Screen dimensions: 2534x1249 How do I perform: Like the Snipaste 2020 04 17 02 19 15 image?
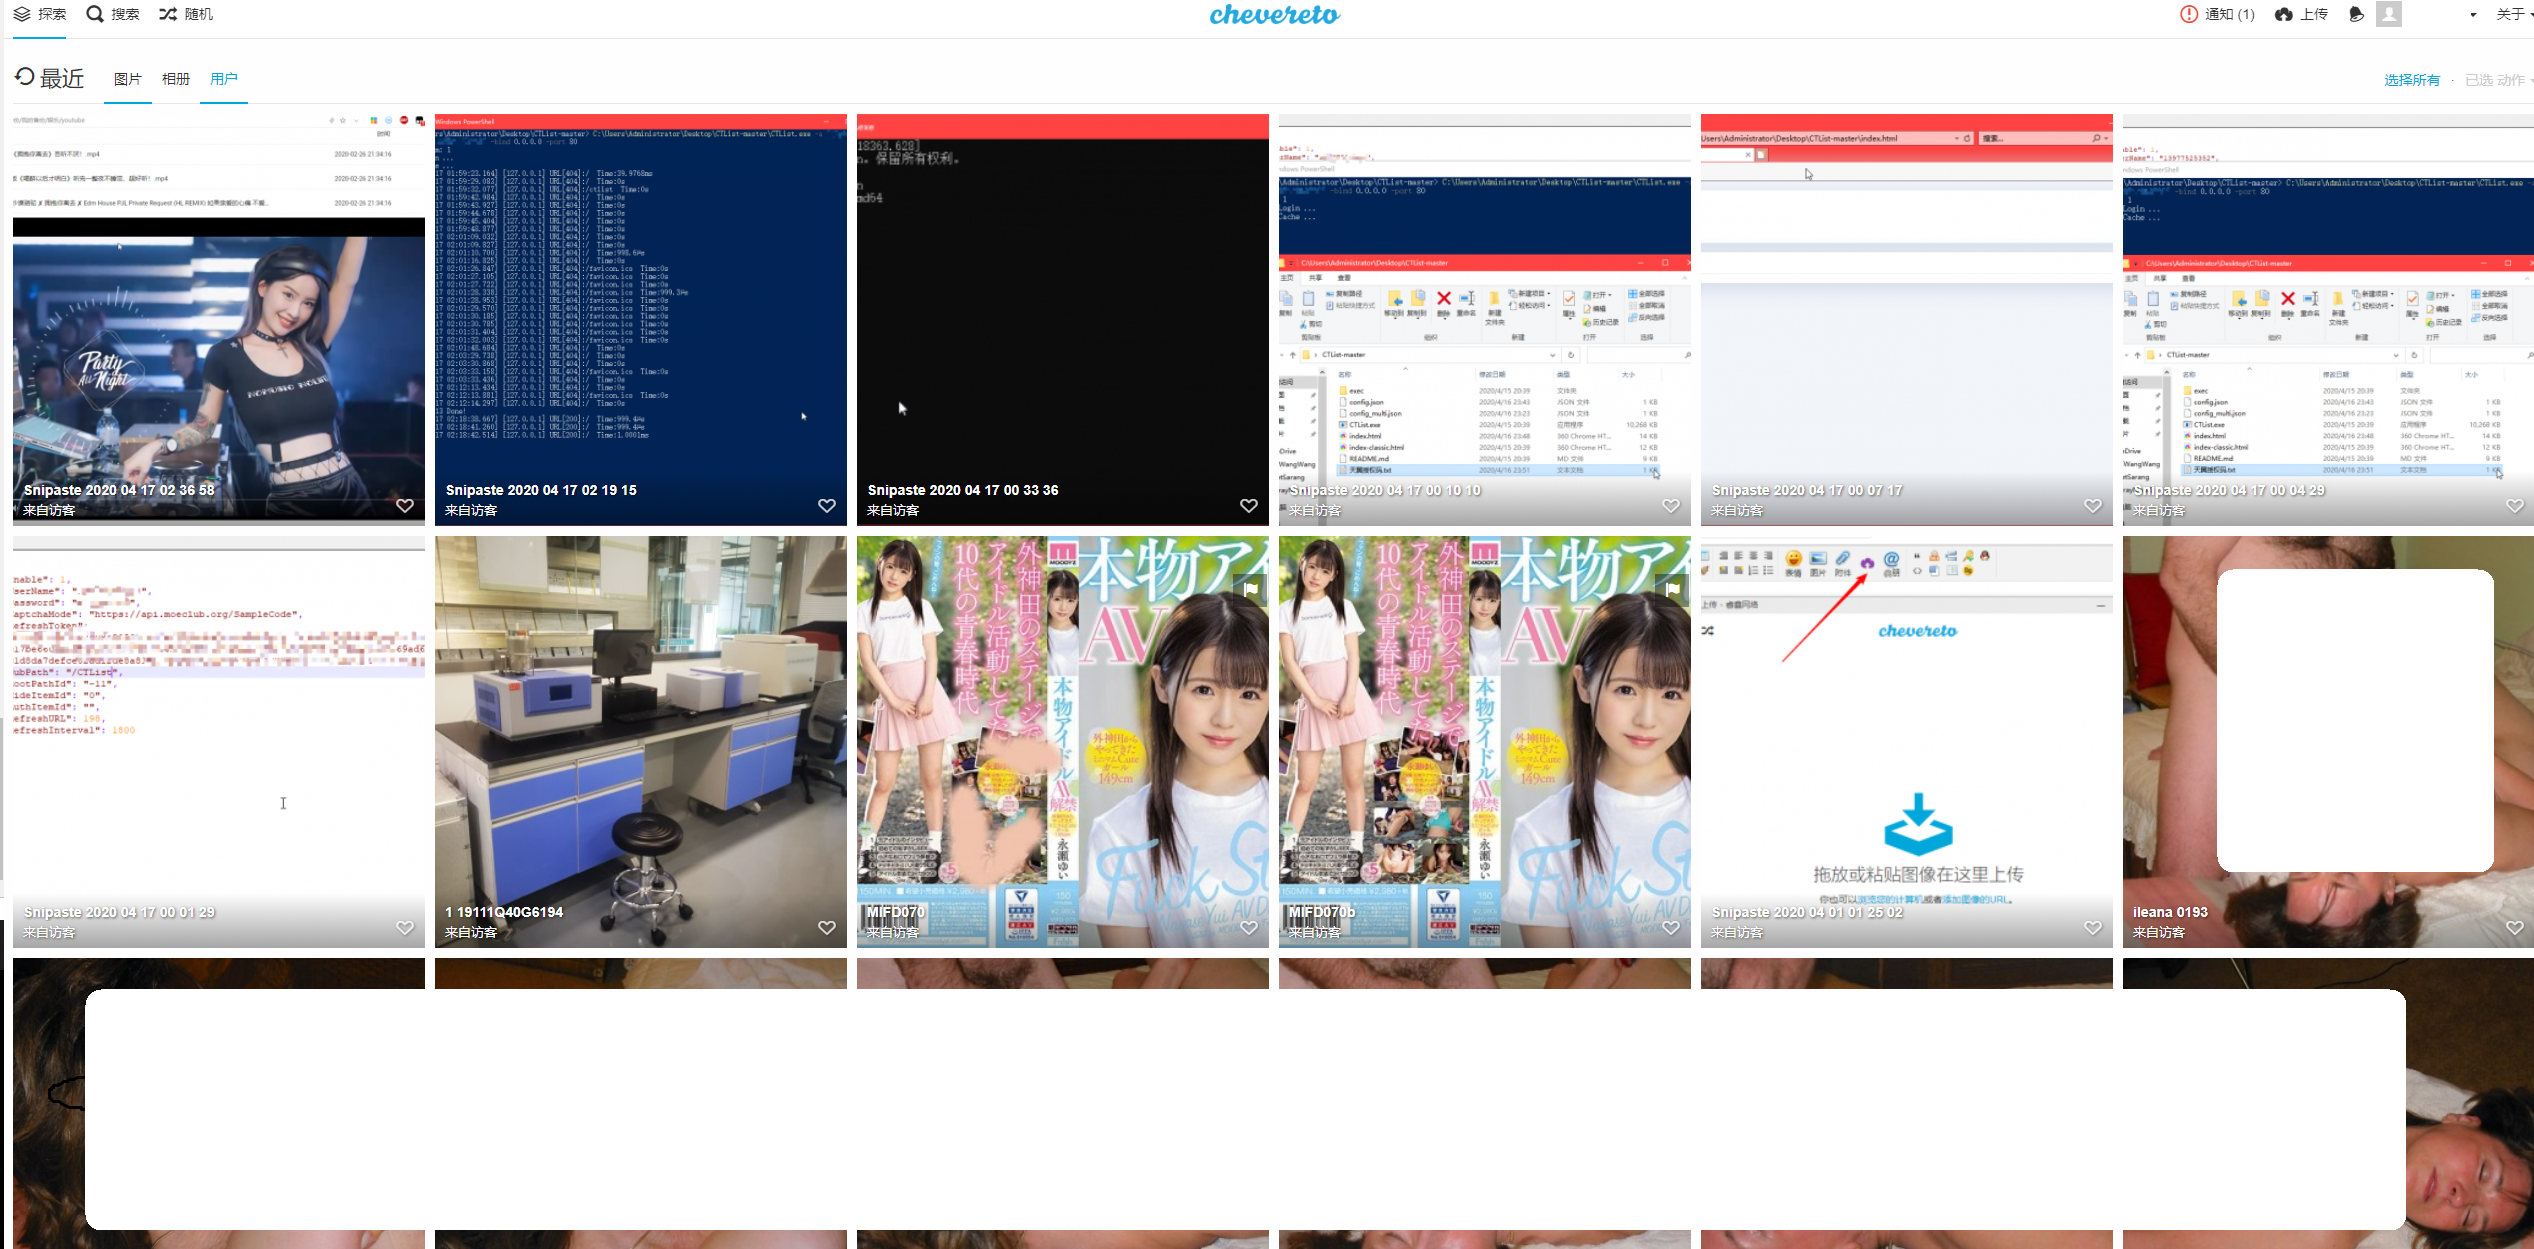(827, 505)
